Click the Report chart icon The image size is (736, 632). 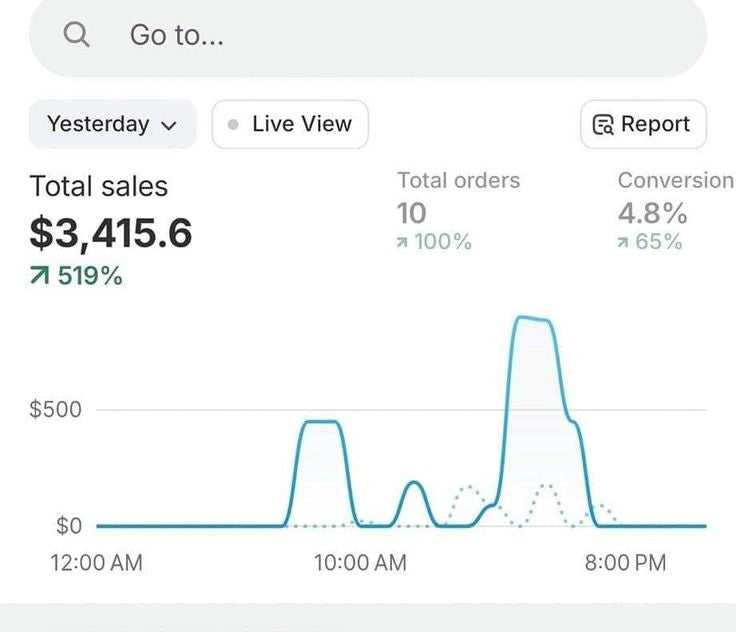coord(603,125)
